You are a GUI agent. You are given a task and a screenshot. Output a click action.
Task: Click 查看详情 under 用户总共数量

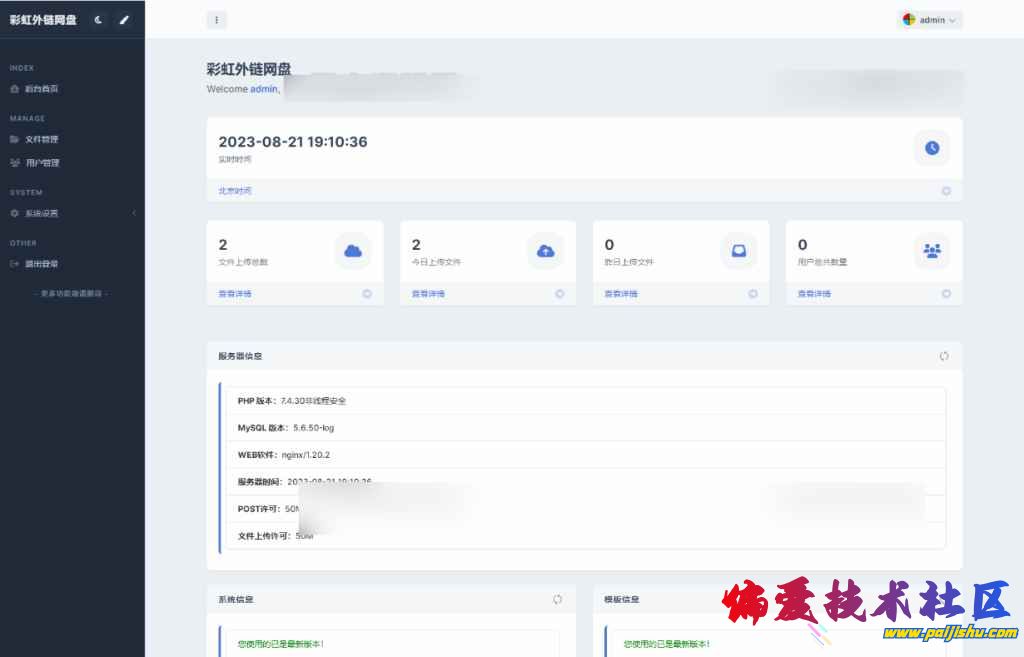click(x=814, y=294)
